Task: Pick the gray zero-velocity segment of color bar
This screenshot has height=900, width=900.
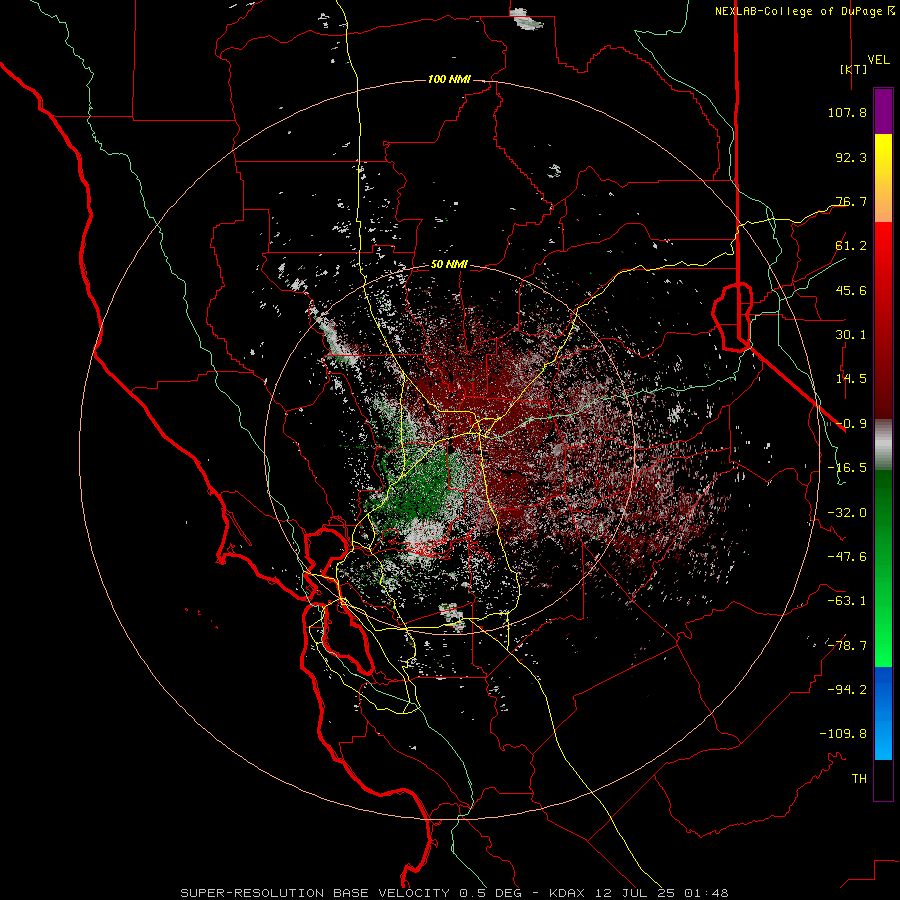Action: [x=883, y=443]
